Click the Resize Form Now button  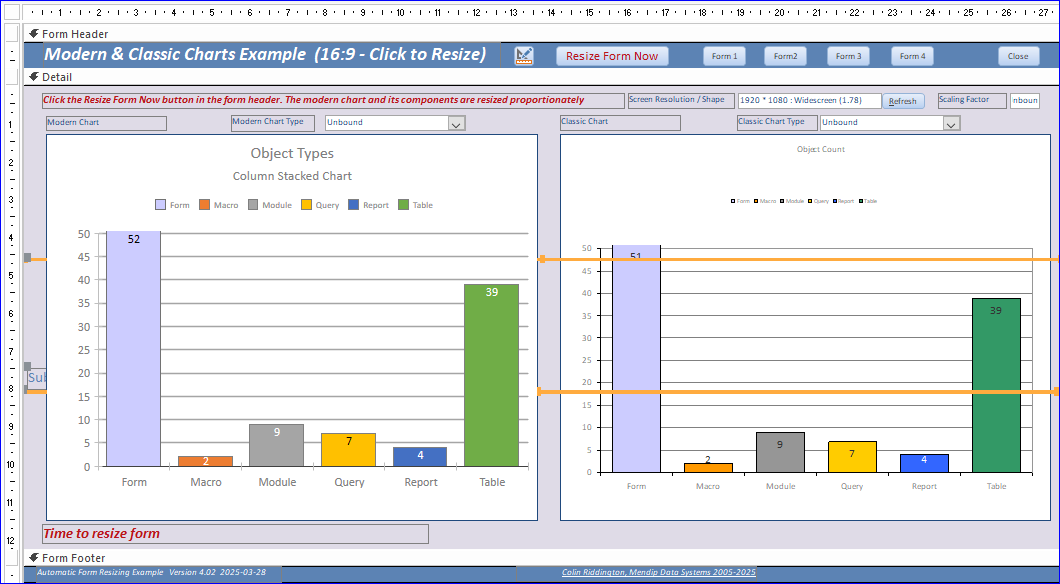(x=612, y=56)
